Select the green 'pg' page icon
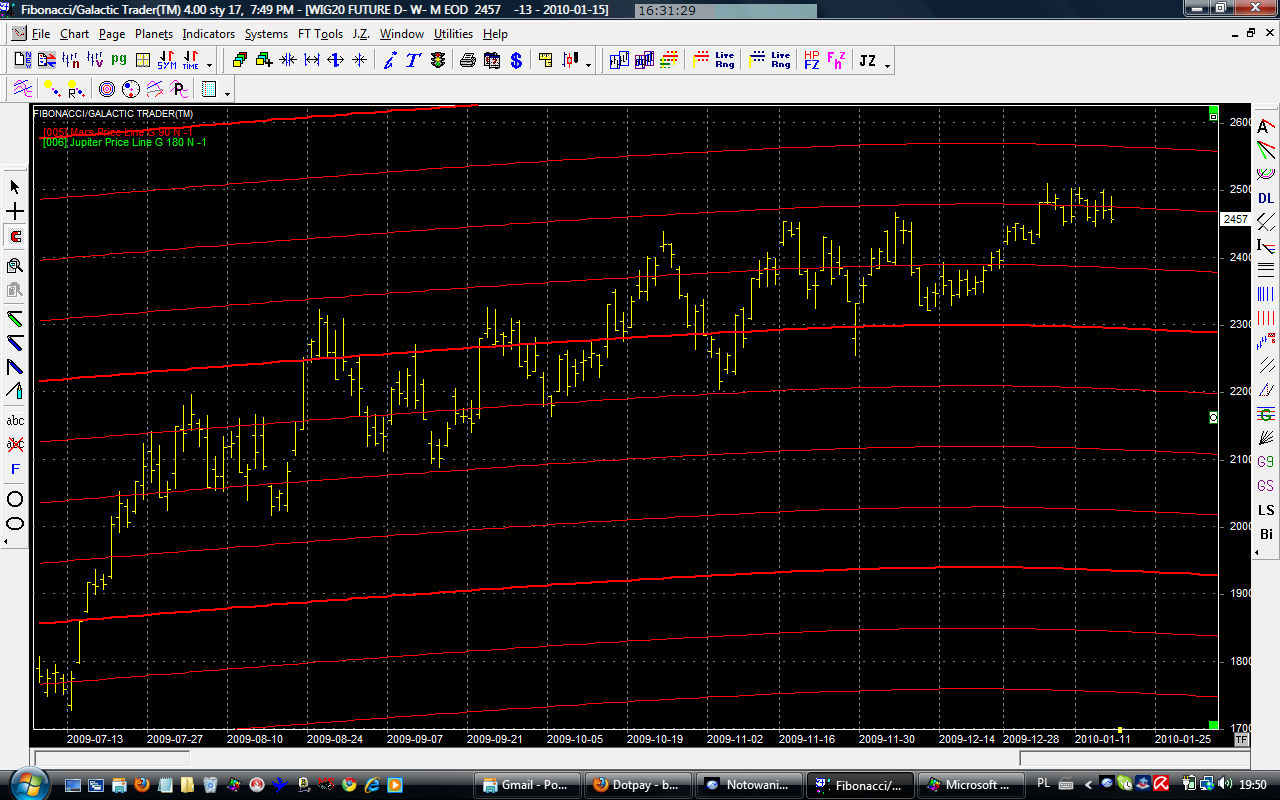The height and width of the screenshot is (800, 1280). [x=119, y=61]
